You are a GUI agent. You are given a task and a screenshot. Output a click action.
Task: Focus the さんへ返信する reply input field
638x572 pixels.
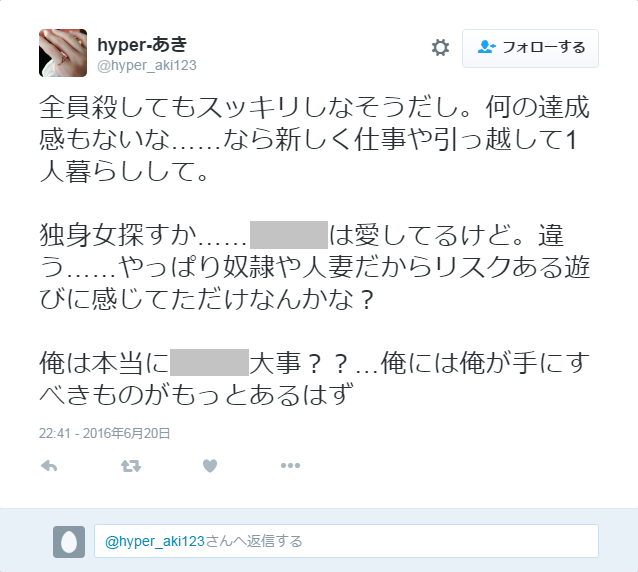pos(346,541)
